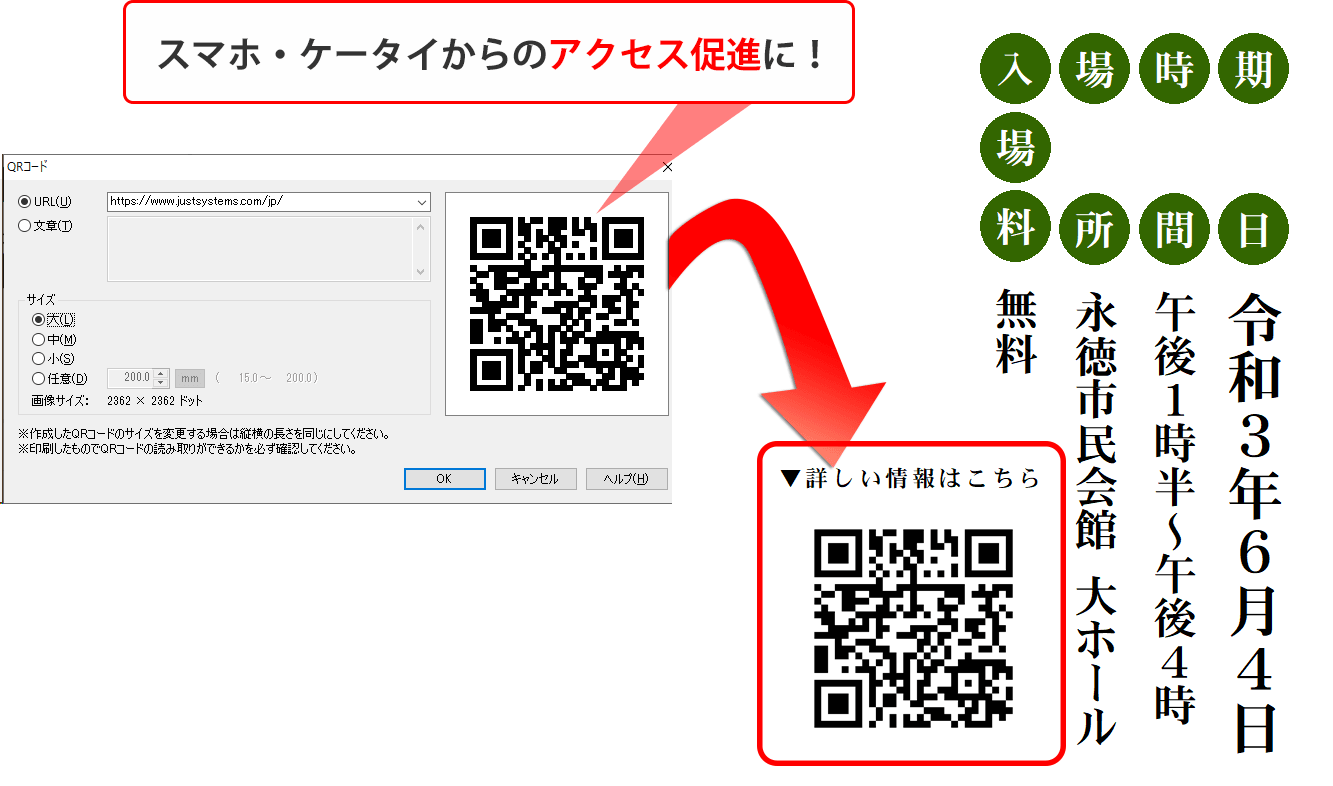Screen dimensions: 1333x786
Task: Select the URL(U) radio button
Action: (25, 202)
